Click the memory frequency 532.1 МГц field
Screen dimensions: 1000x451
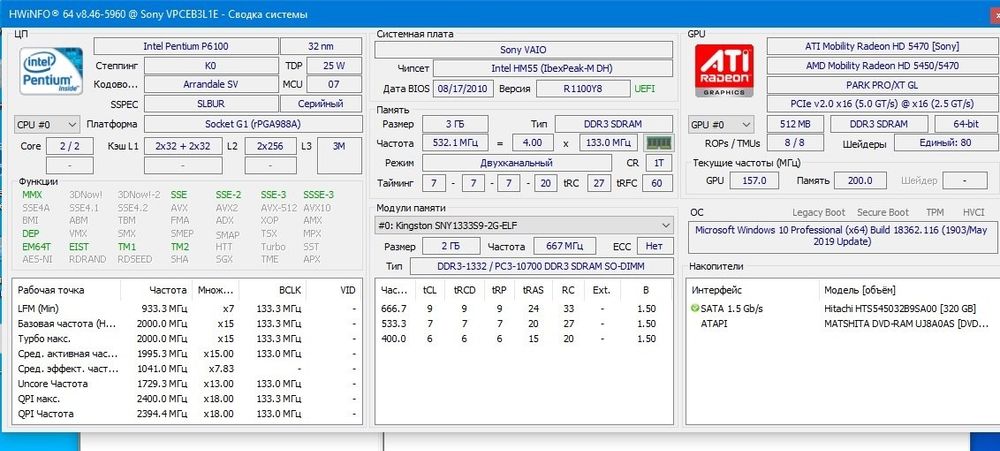click(x=455, y=143)
